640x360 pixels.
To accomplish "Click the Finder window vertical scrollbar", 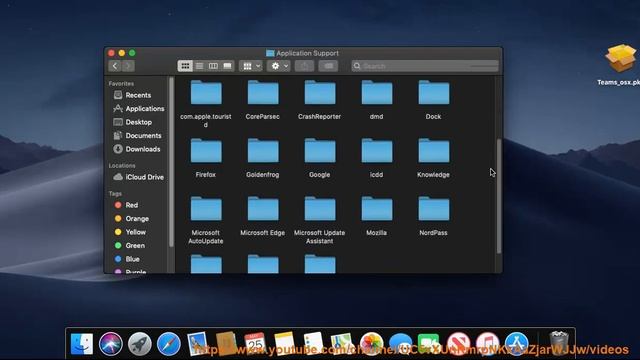I will (x=498, y=196).
